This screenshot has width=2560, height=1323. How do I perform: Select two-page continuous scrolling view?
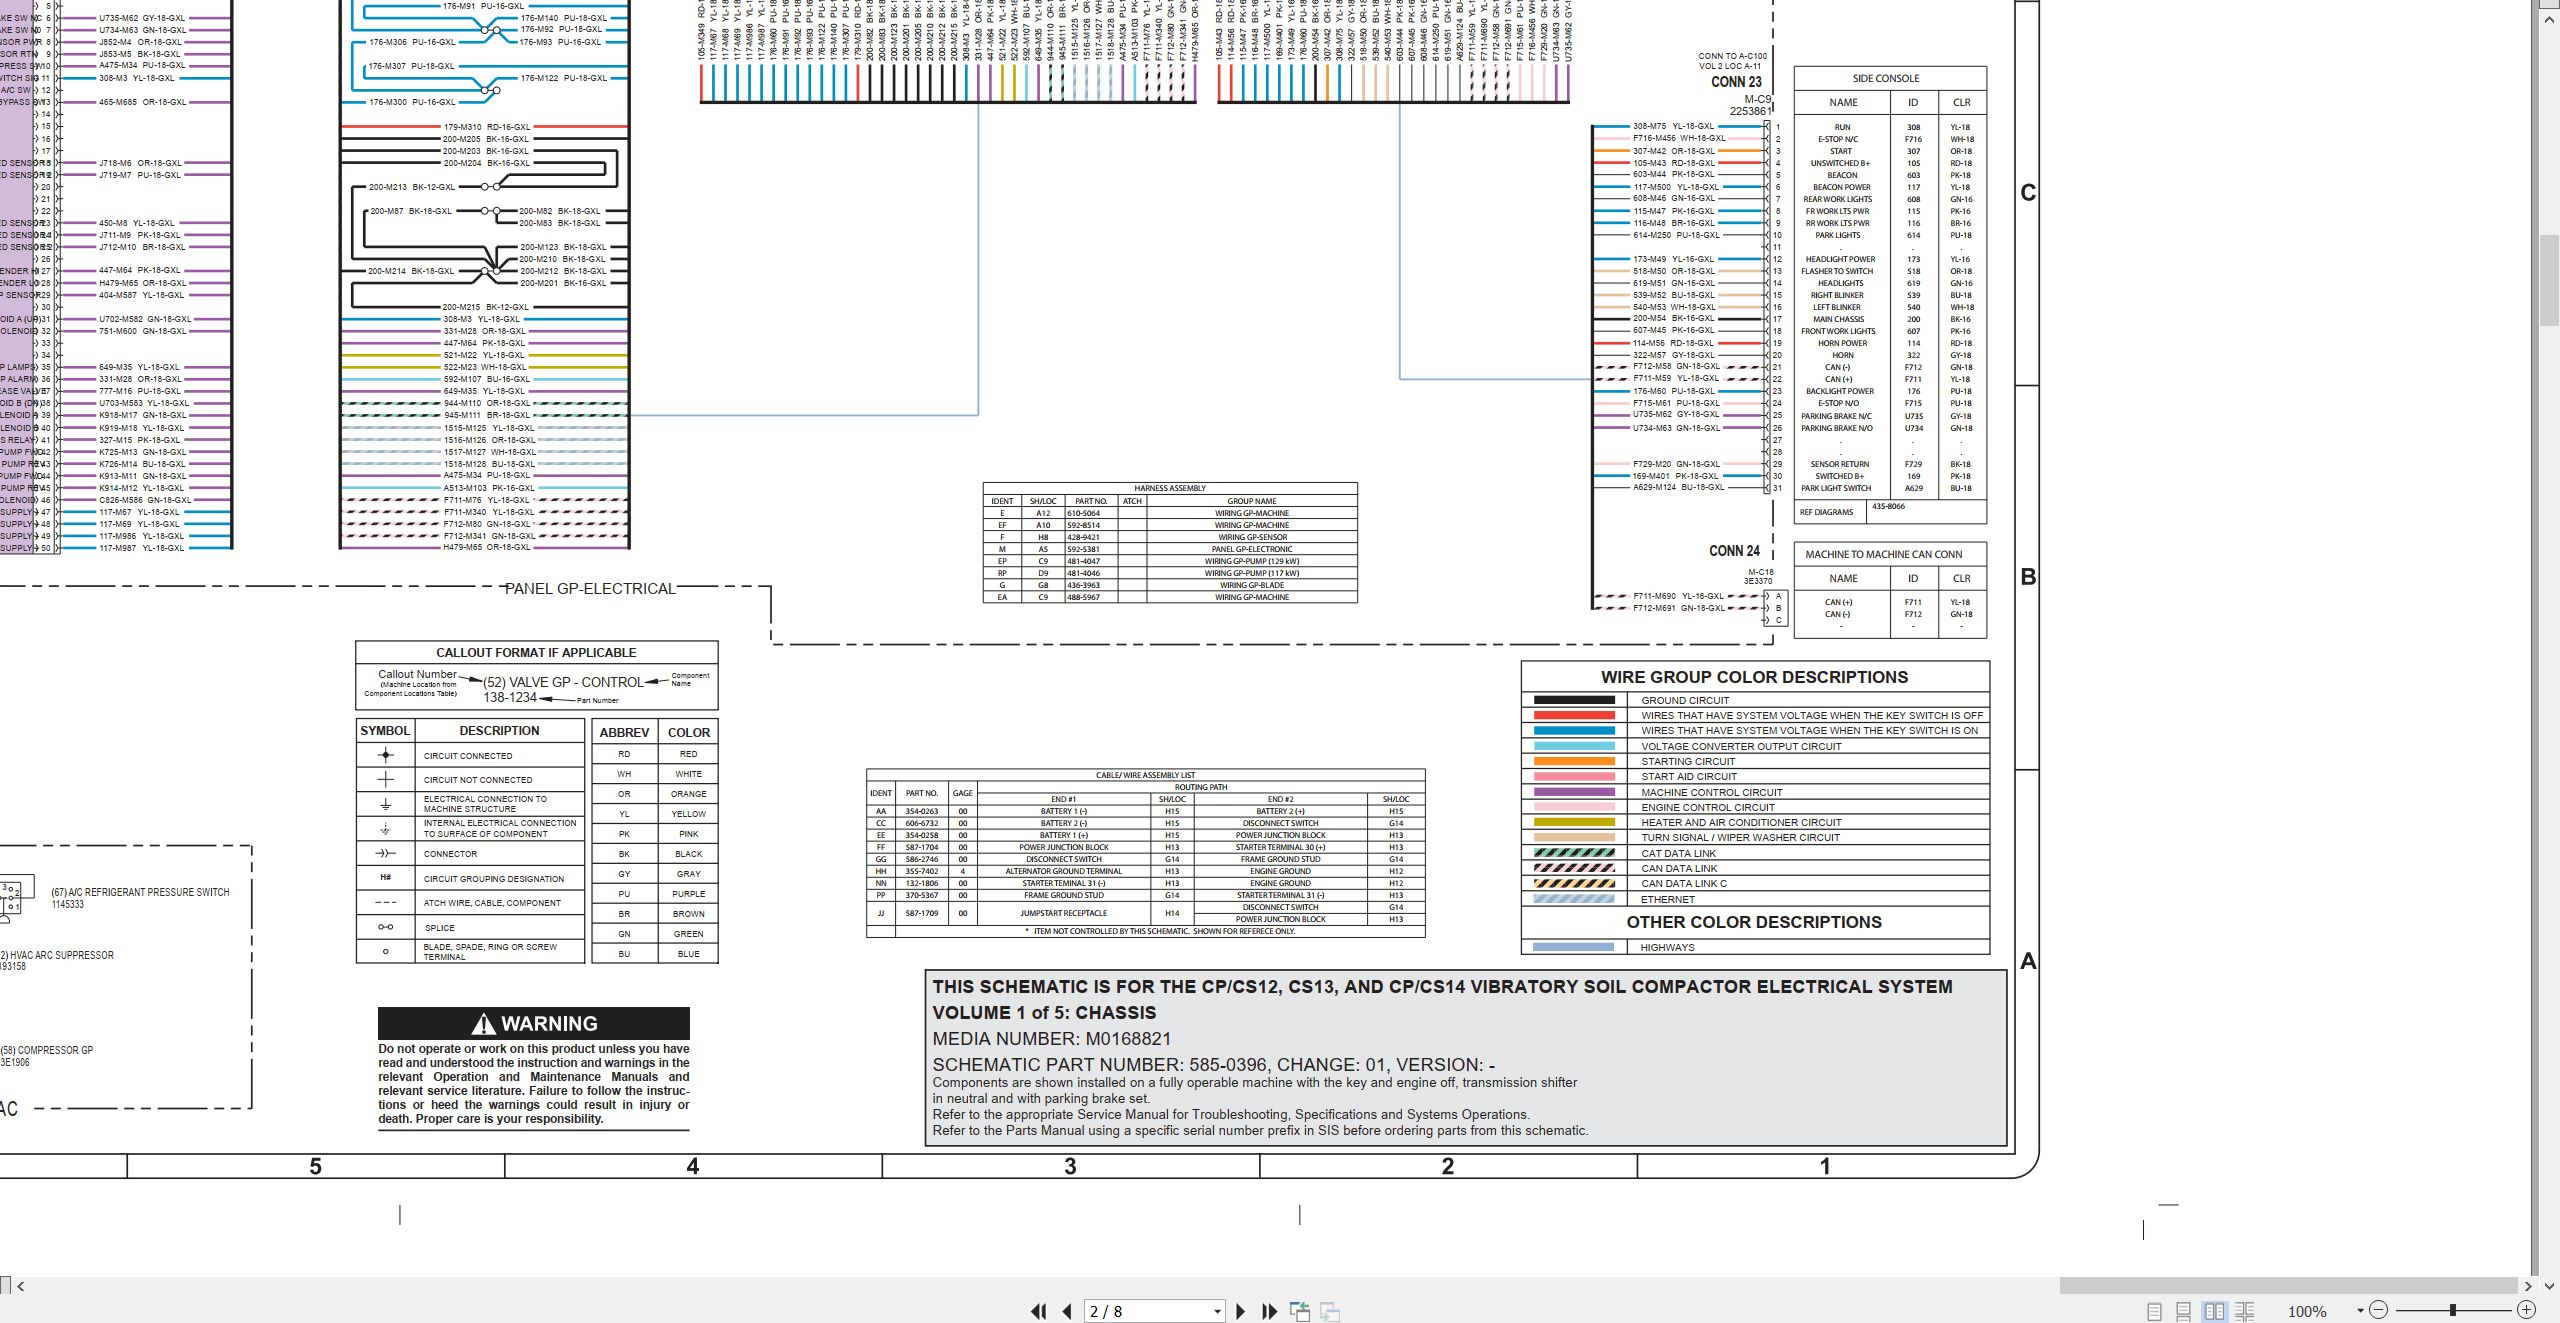coord(2244,1311)
